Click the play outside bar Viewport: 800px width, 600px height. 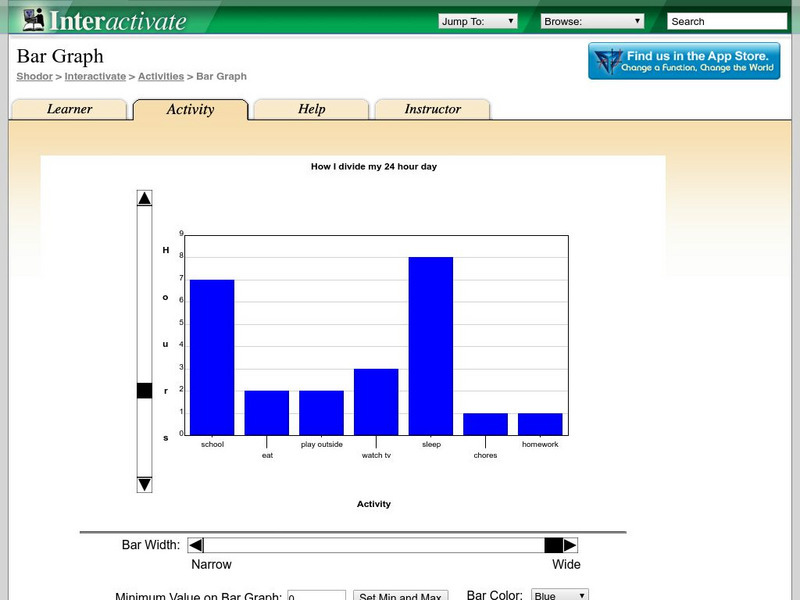[x=321, y=413]
